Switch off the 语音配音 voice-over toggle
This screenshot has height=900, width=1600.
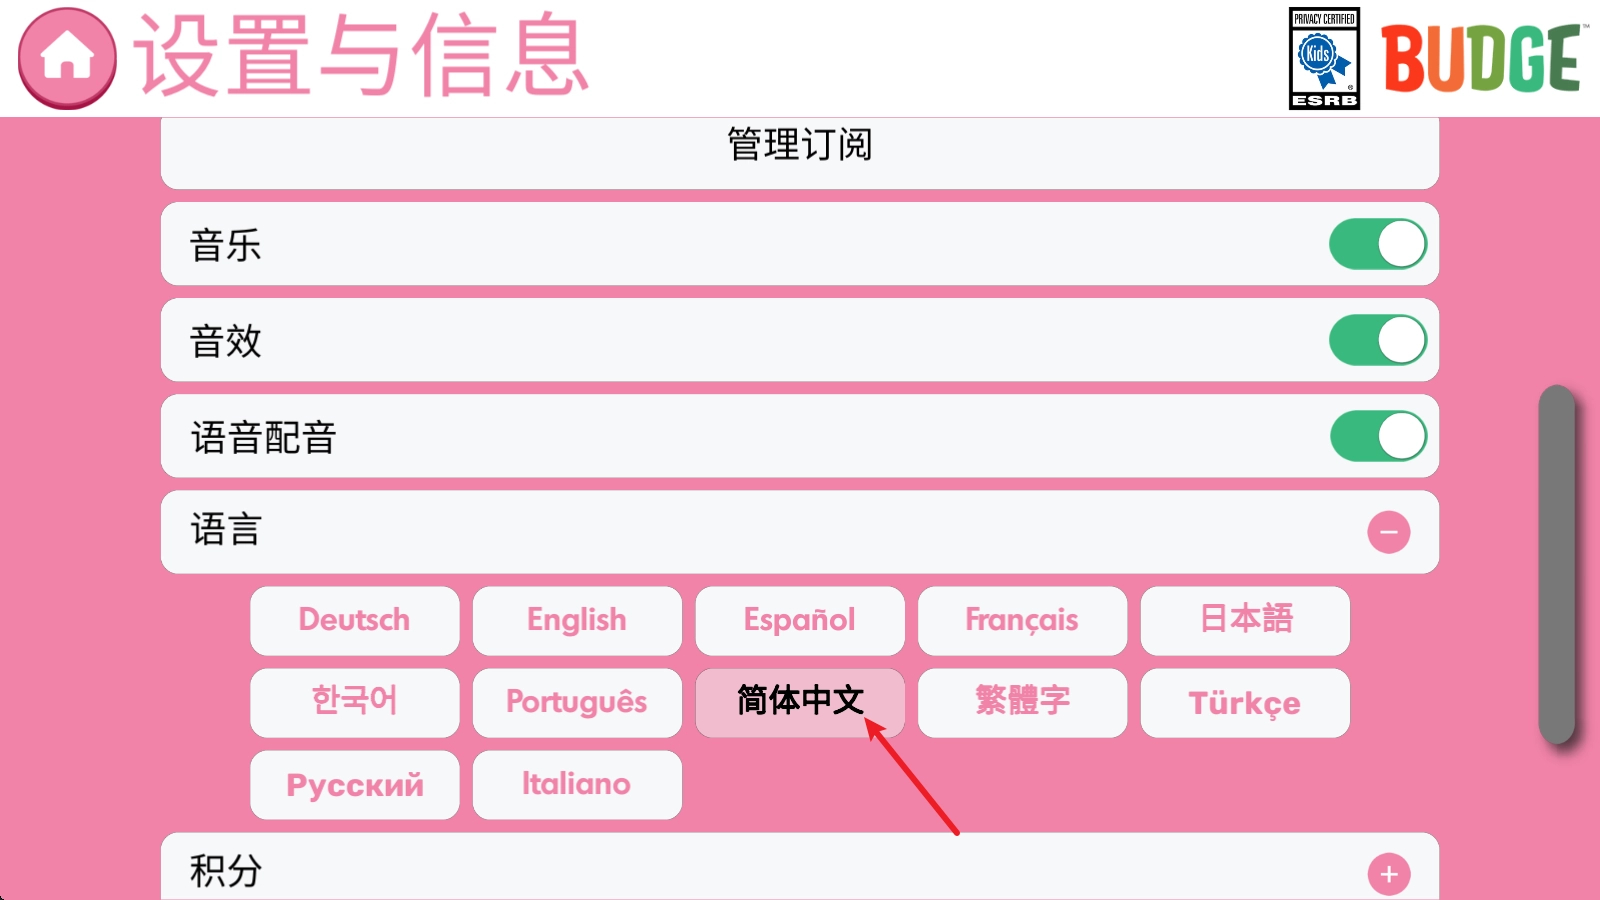(x=1377, y=437)
